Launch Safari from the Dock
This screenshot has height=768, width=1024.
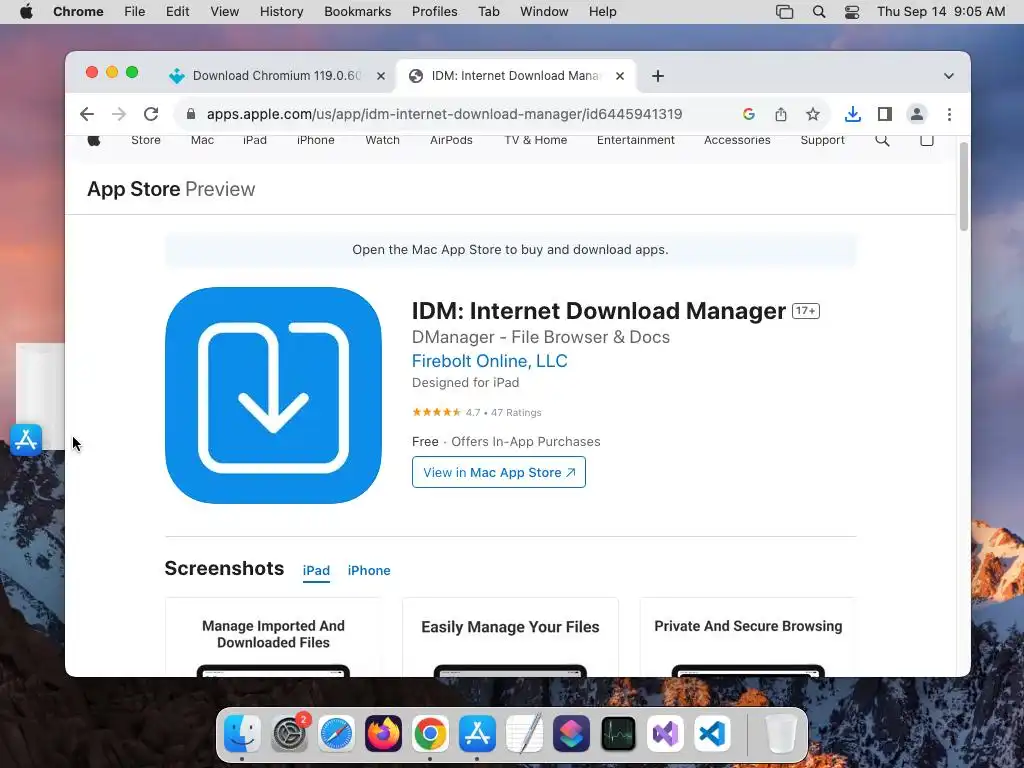tap(336, 733)
